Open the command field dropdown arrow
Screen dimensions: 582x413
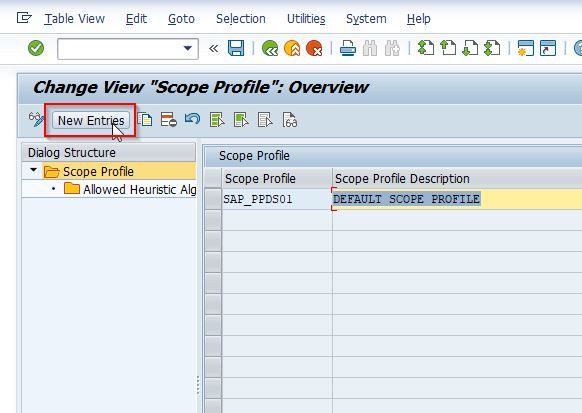coord(188,48)
